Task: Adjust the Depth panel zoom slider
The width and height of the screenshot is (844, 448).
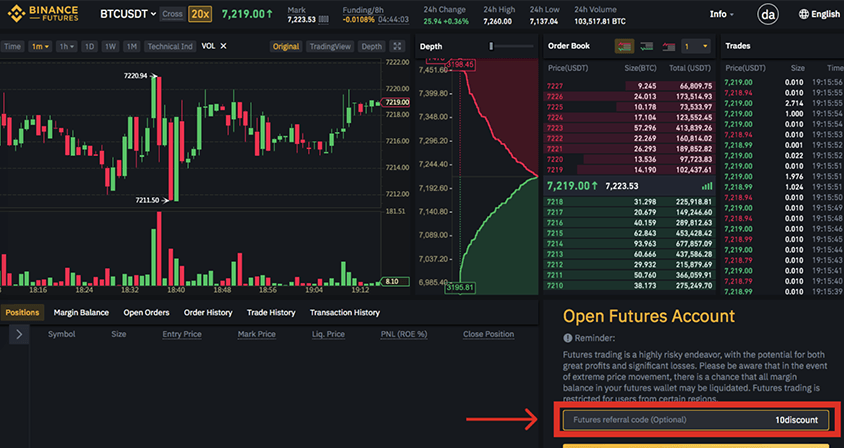Action: tap(491, 46)
